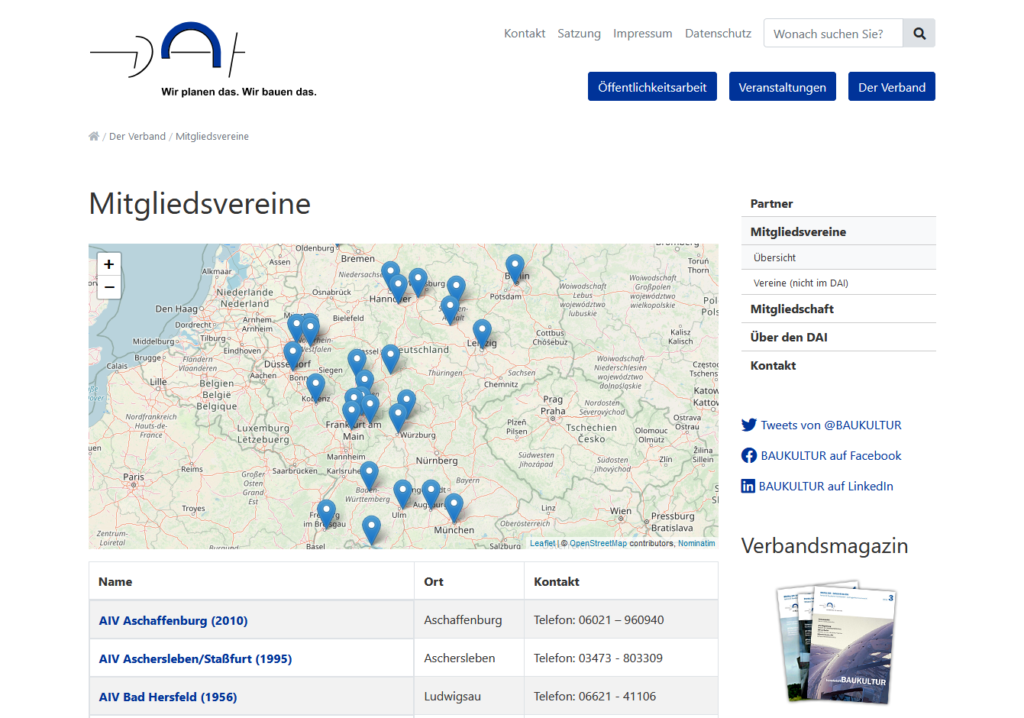Click the Name column header
Image resolution: width=1024 pixels, height=718 pixels.
pos(251,581)
